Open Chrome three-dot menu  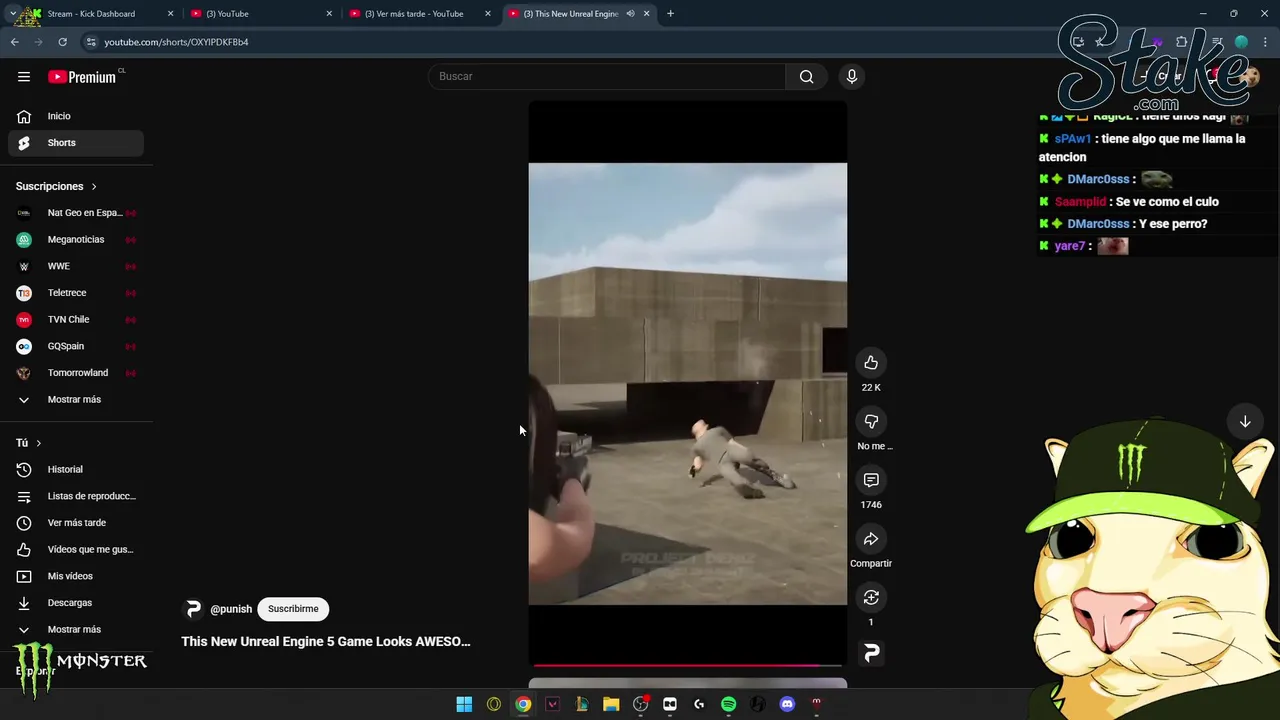tap(1264, 42)
